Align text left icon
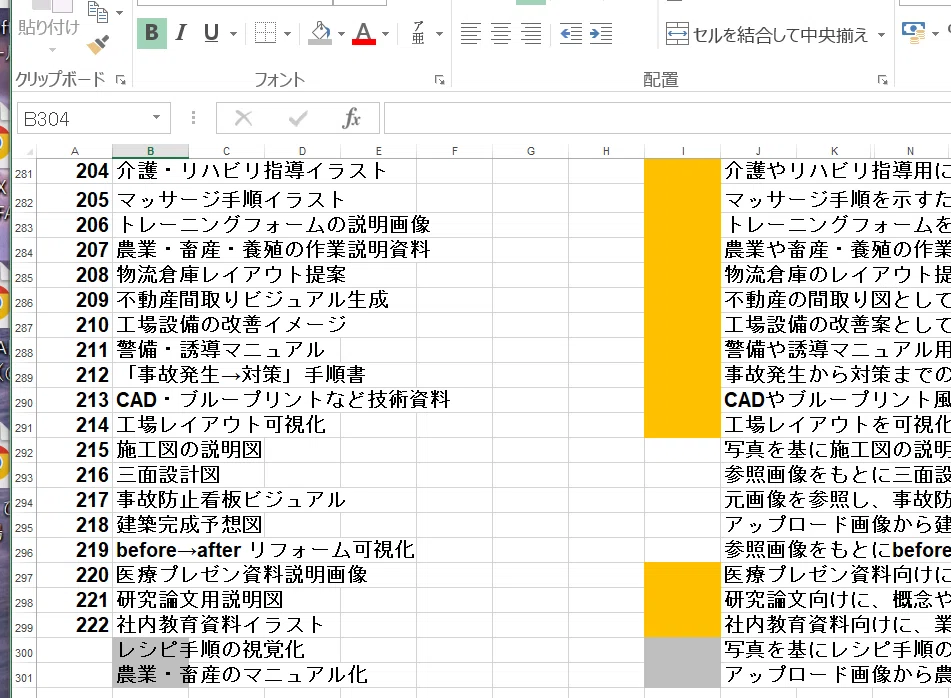 (x=471, y=33)
